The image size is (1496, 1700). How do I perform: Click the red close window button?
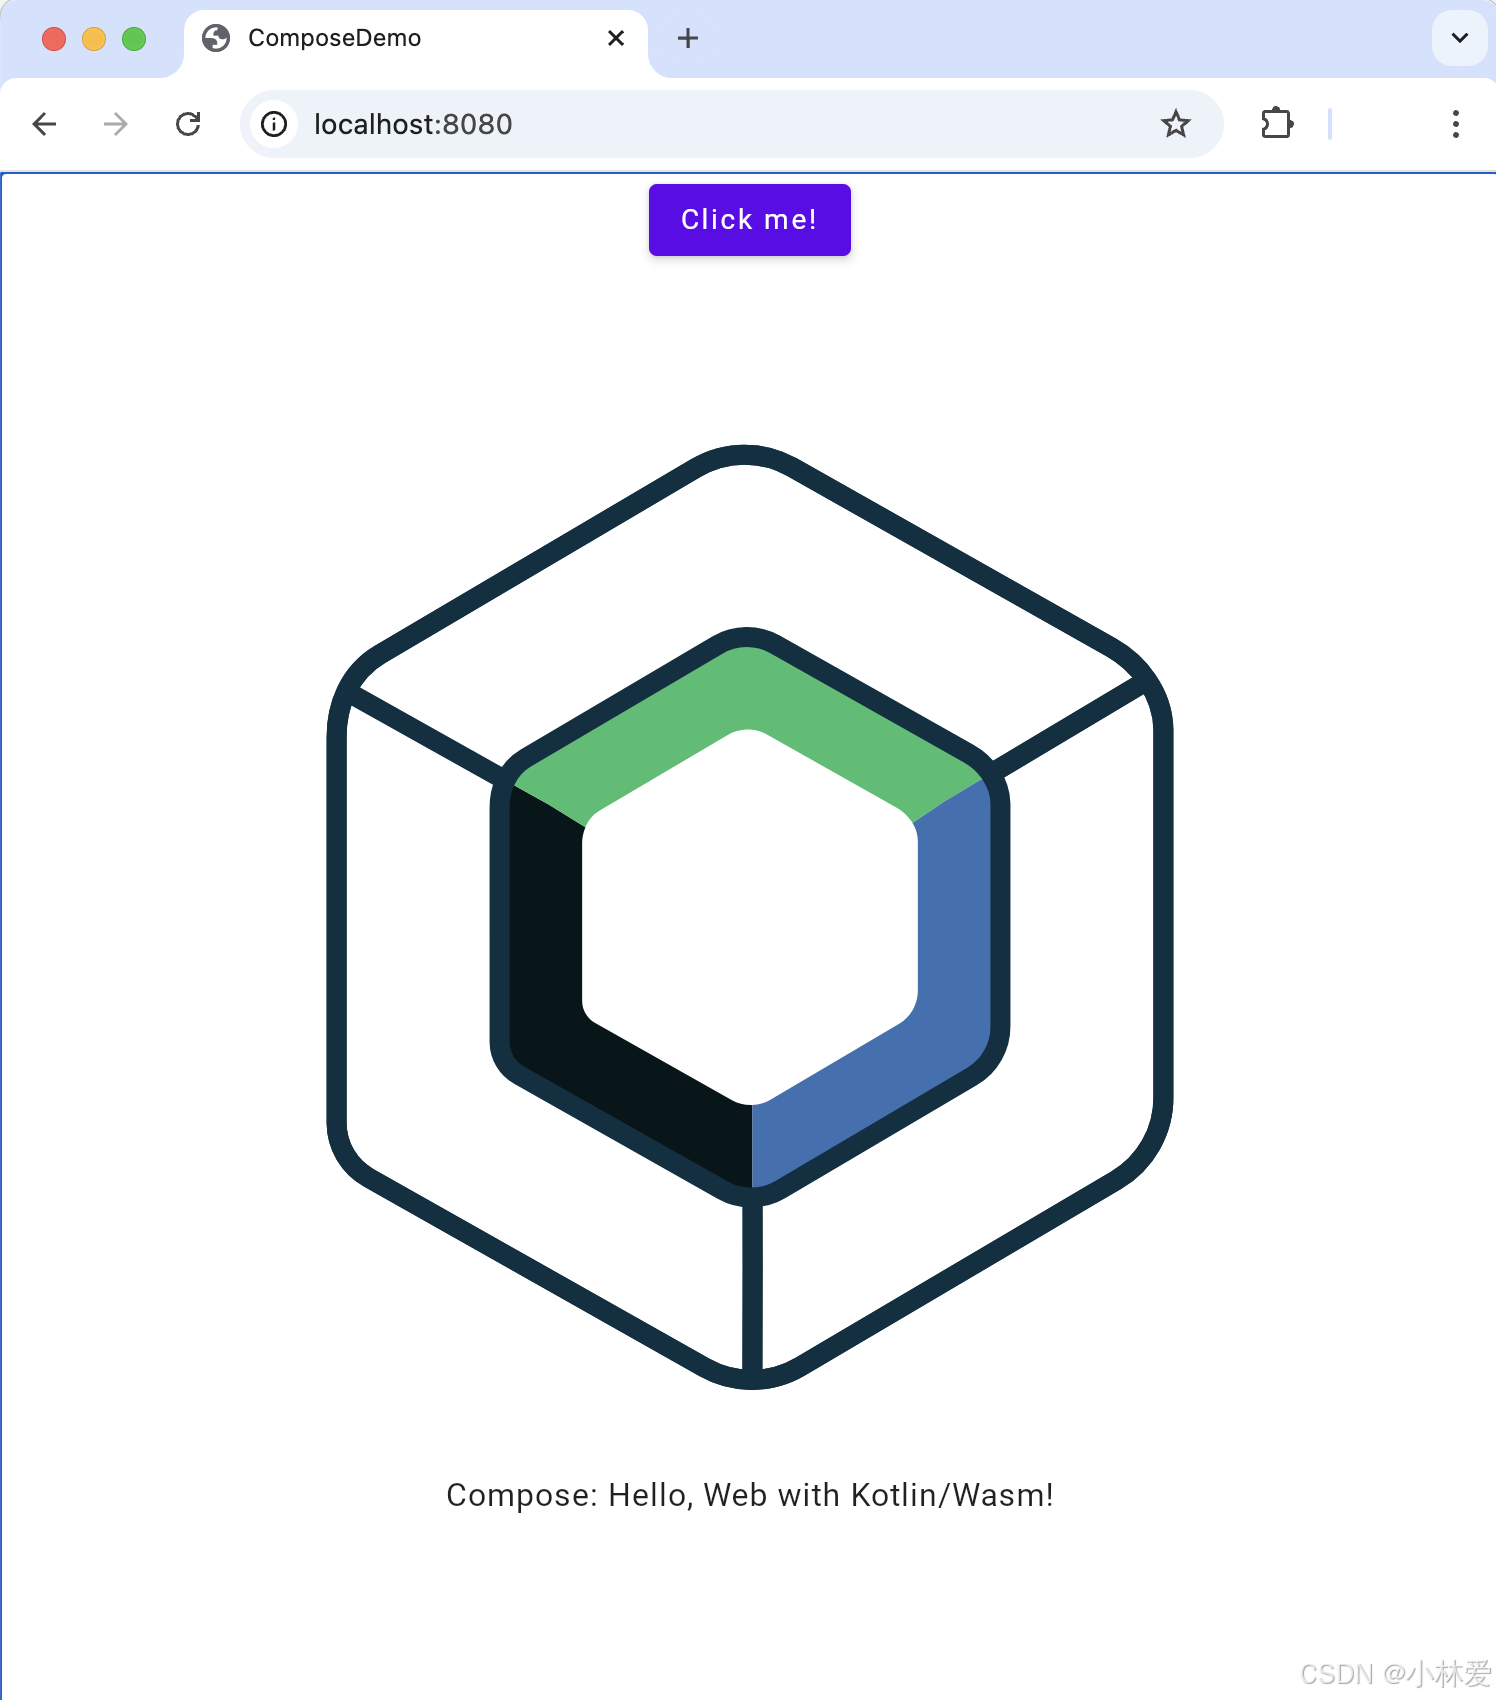54,39
